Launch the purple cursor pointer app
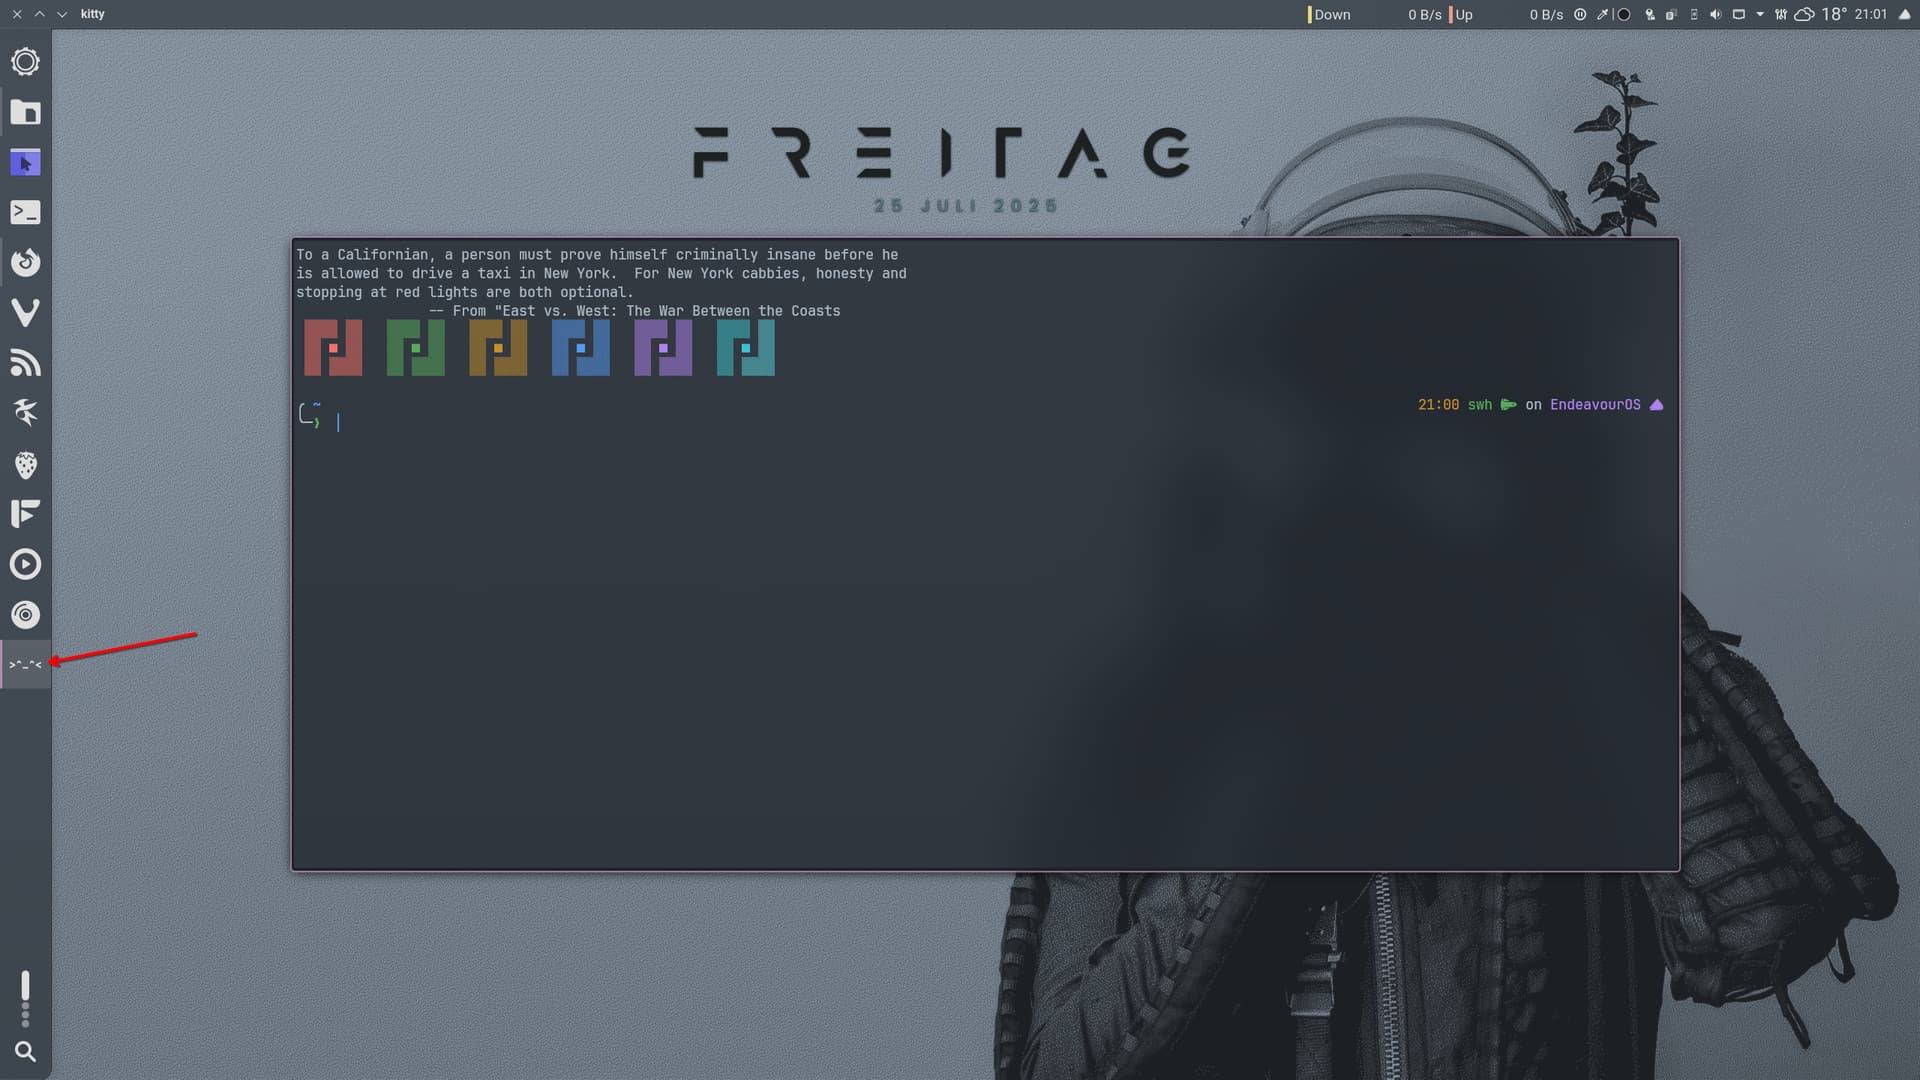The width and height of the screenshot is (1920, 1080). [25, 163]
